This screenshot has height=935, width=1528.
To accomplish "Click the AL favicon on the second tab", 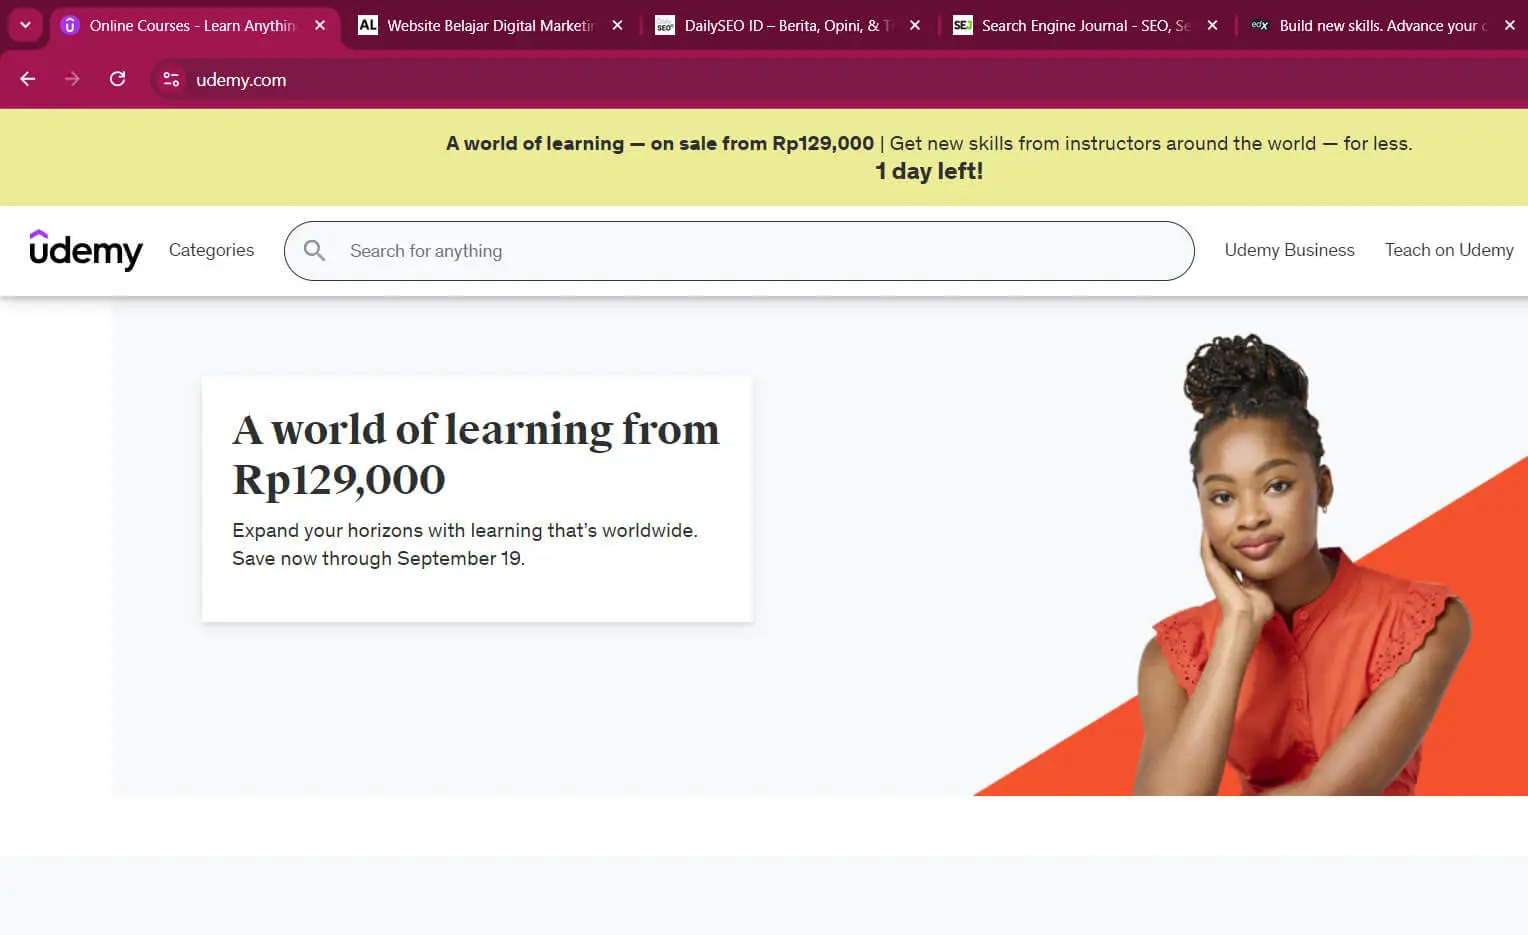I will (x=368, y=25).
